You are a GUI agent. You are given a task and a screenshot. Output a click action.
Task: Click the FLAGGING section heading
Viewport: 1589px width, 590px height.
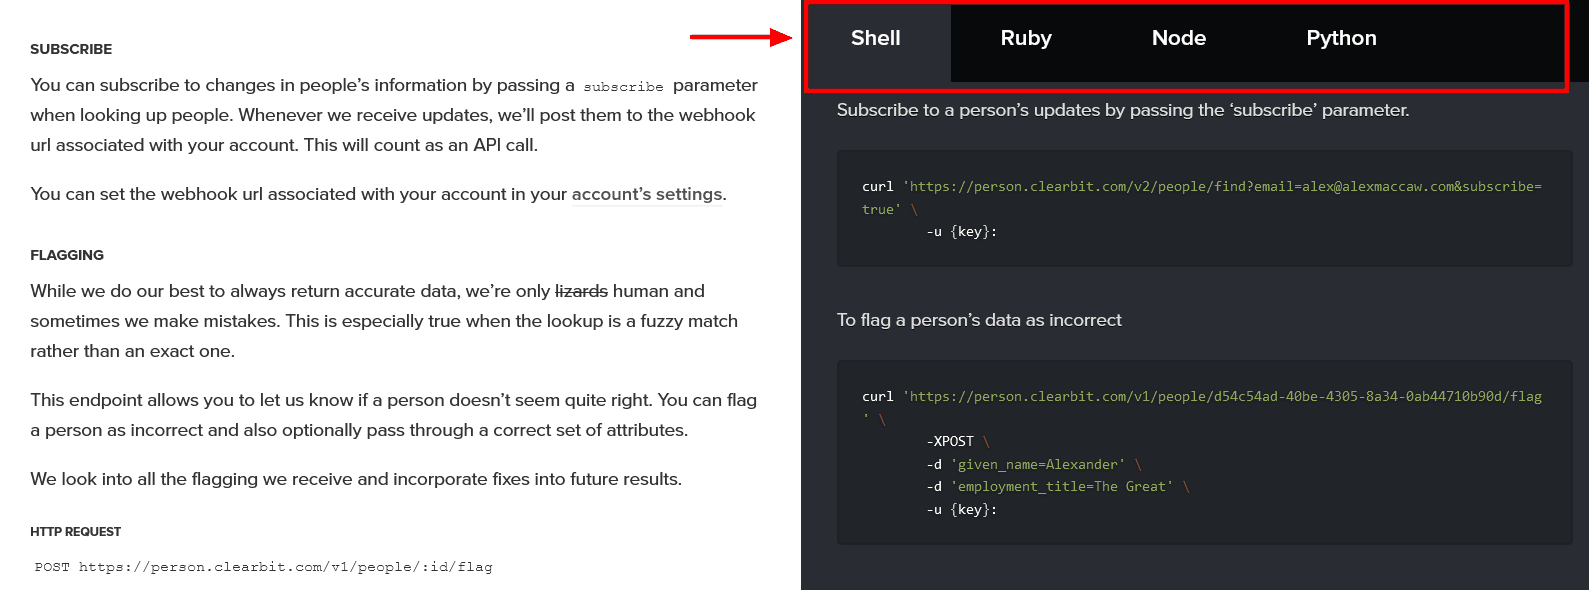coord(67,255)
